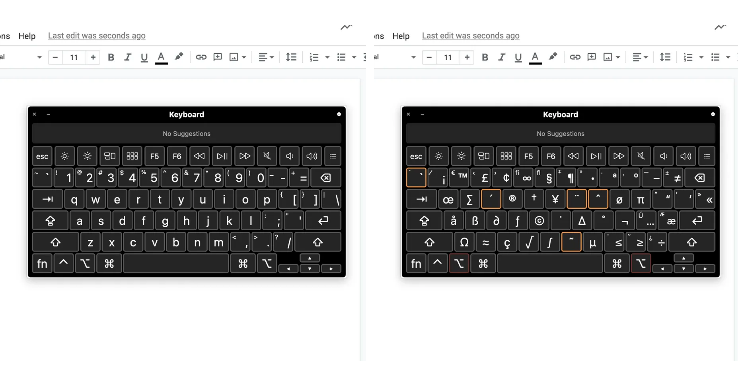Click the number 8 key

click(214, 178)
